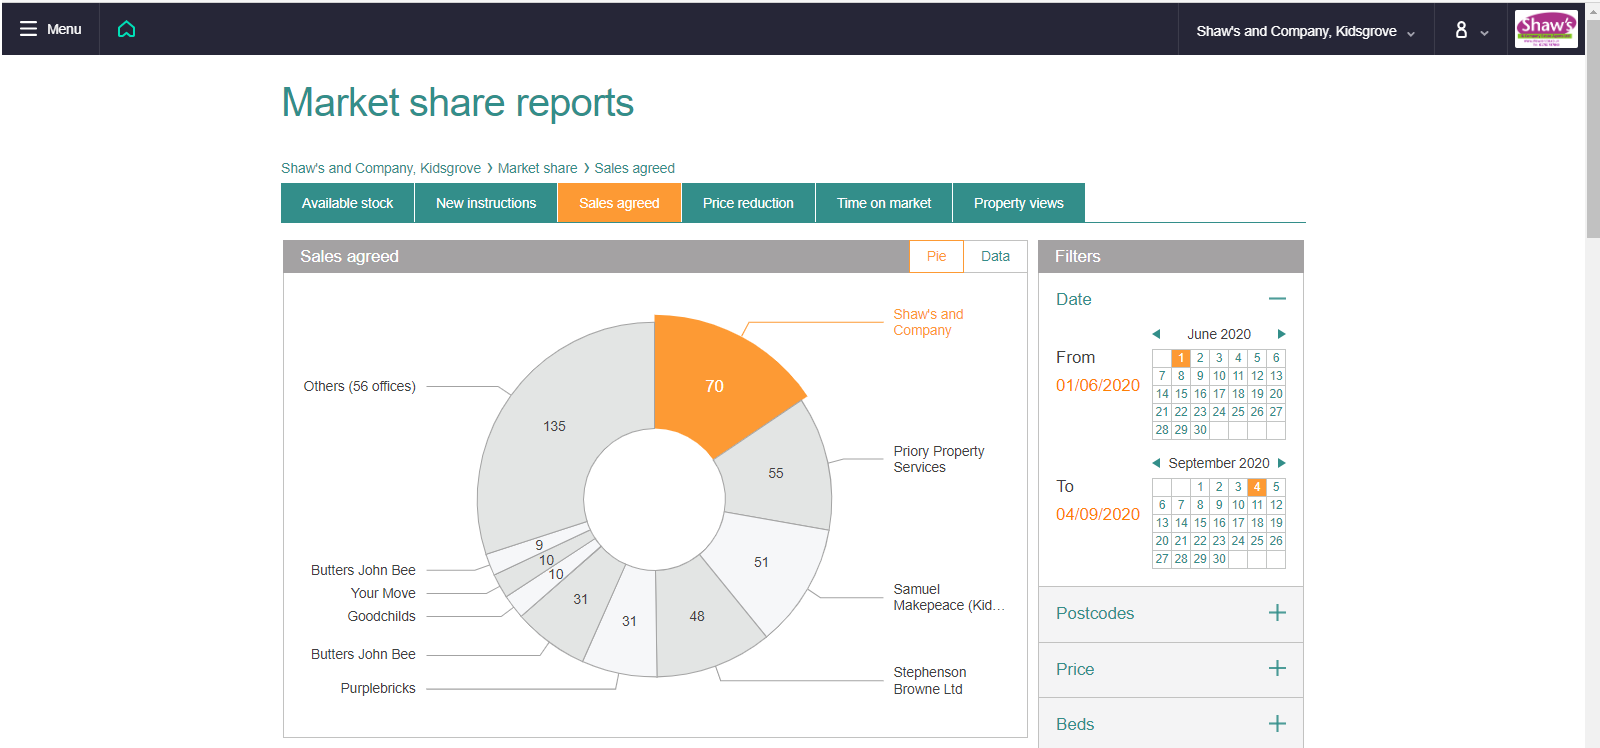
Task: Go to previous month before June 2020
Action: [x=1156, y=334]
